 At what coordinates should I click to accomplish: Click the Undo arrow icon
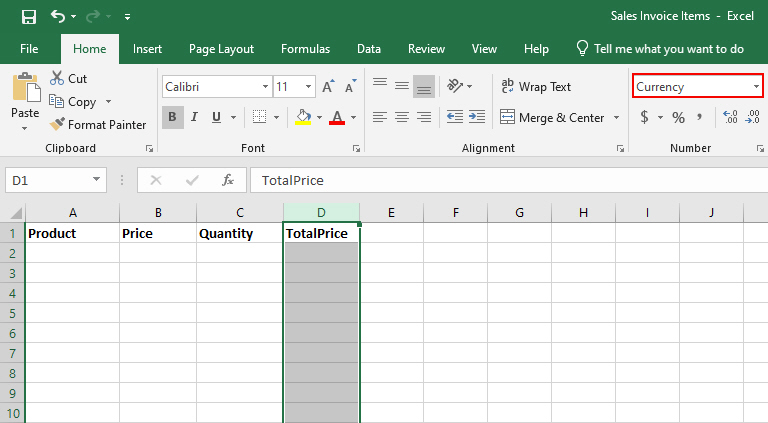coord(57,17)
